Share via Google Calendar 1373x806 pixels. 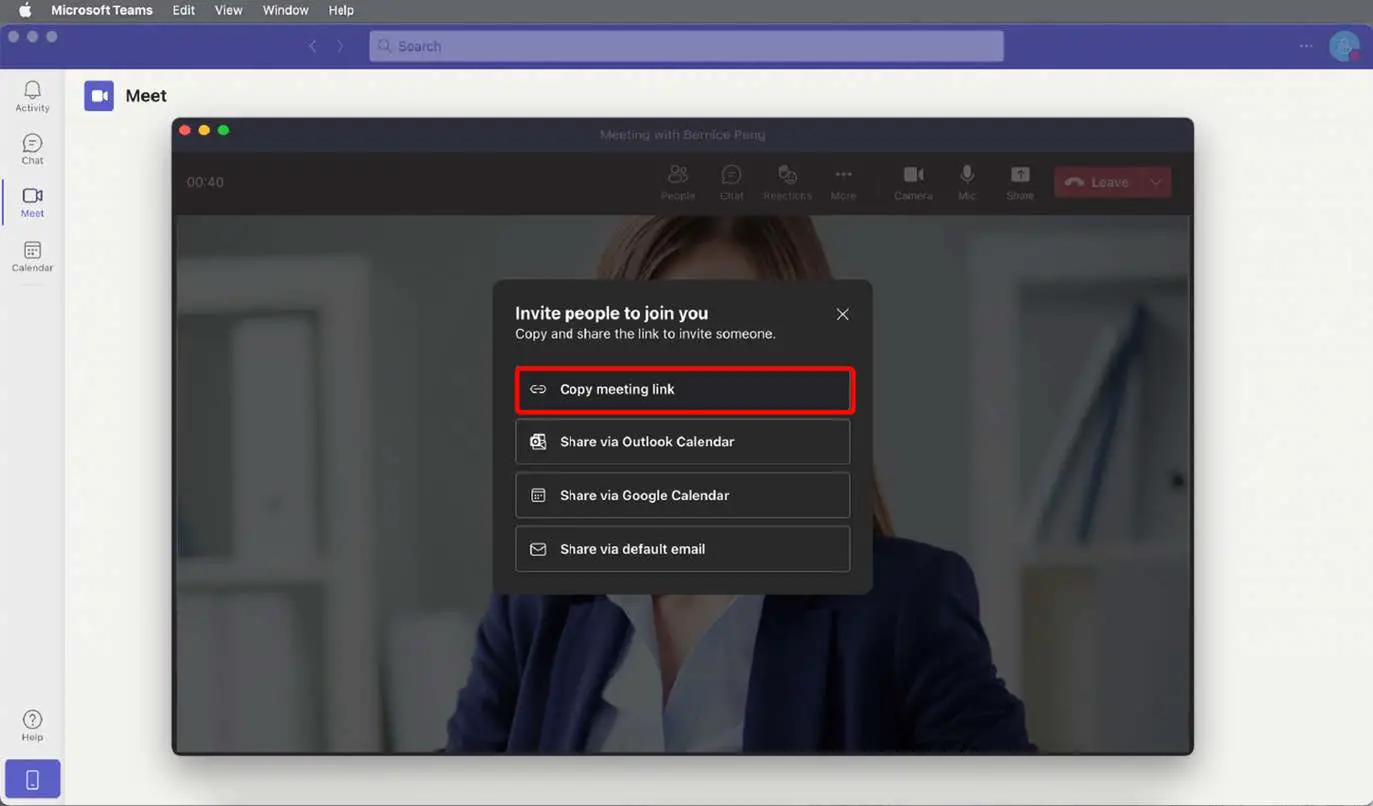tap(683, 495)
